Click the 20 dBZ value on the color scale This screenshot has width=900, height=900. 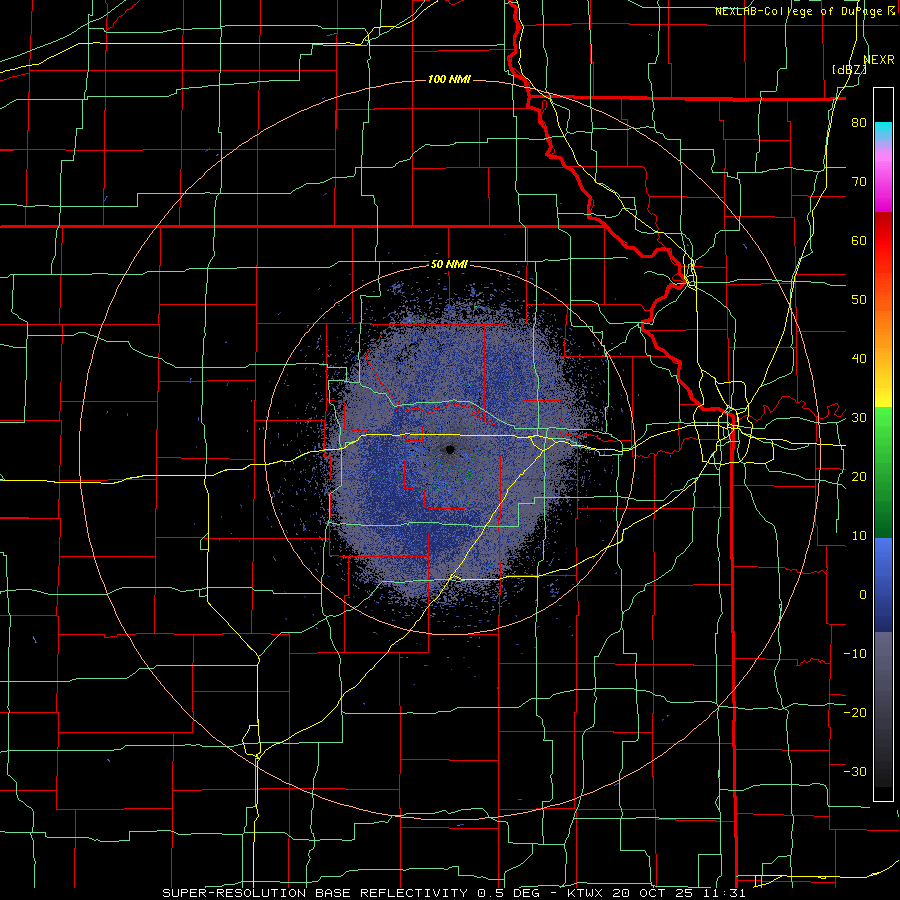[x=859, y=476]
